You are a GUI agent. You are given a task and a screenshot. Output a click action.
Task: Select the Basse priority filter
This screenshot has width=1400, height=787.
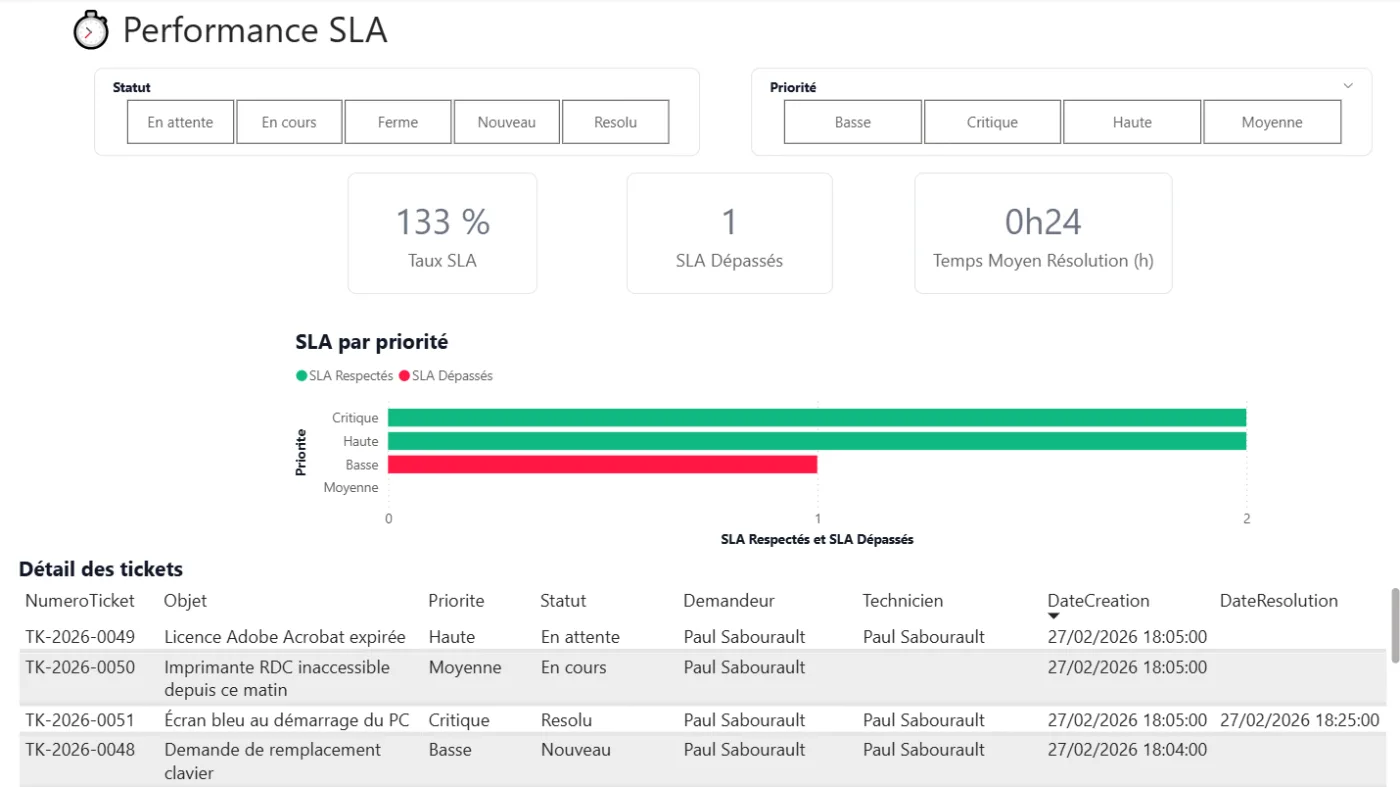coord(853,122)
